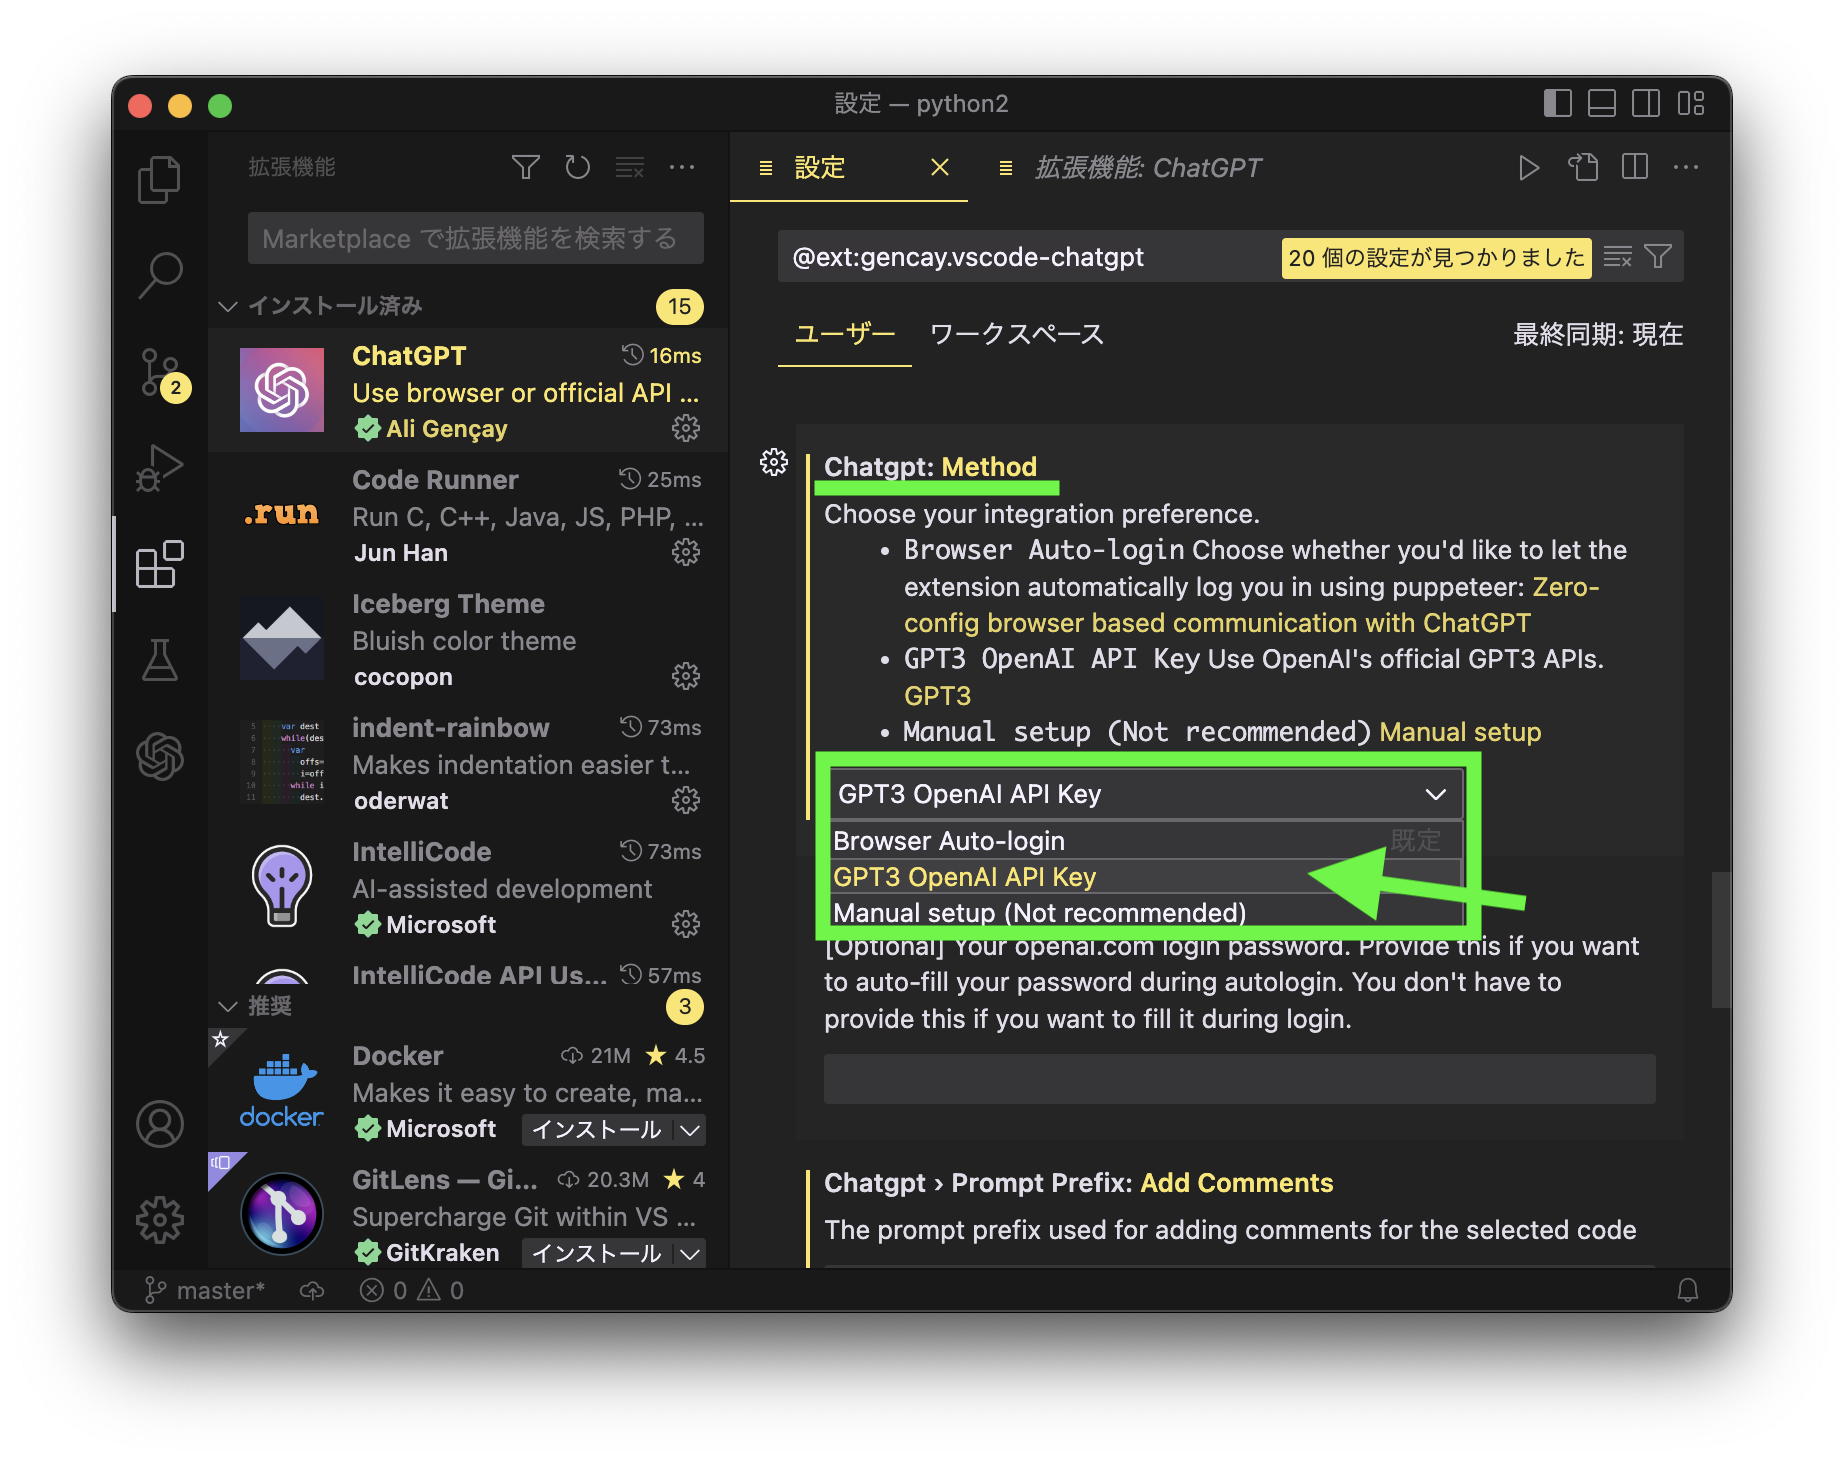Select the ChatGPT extension entry
The height and width of the screenshot is (1460, 1844).
(x=468, y=391)
